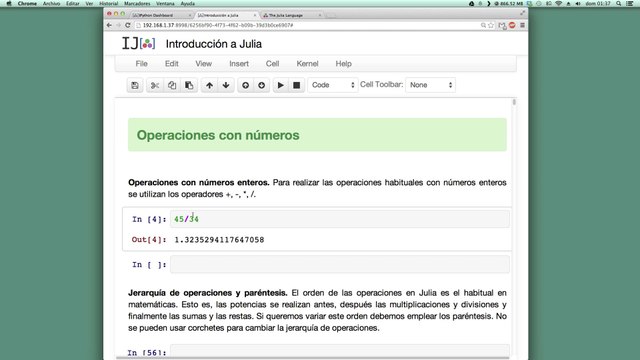Open the Notification Center
The width and height of the screenshot is (640, 360).
(630, 3)
